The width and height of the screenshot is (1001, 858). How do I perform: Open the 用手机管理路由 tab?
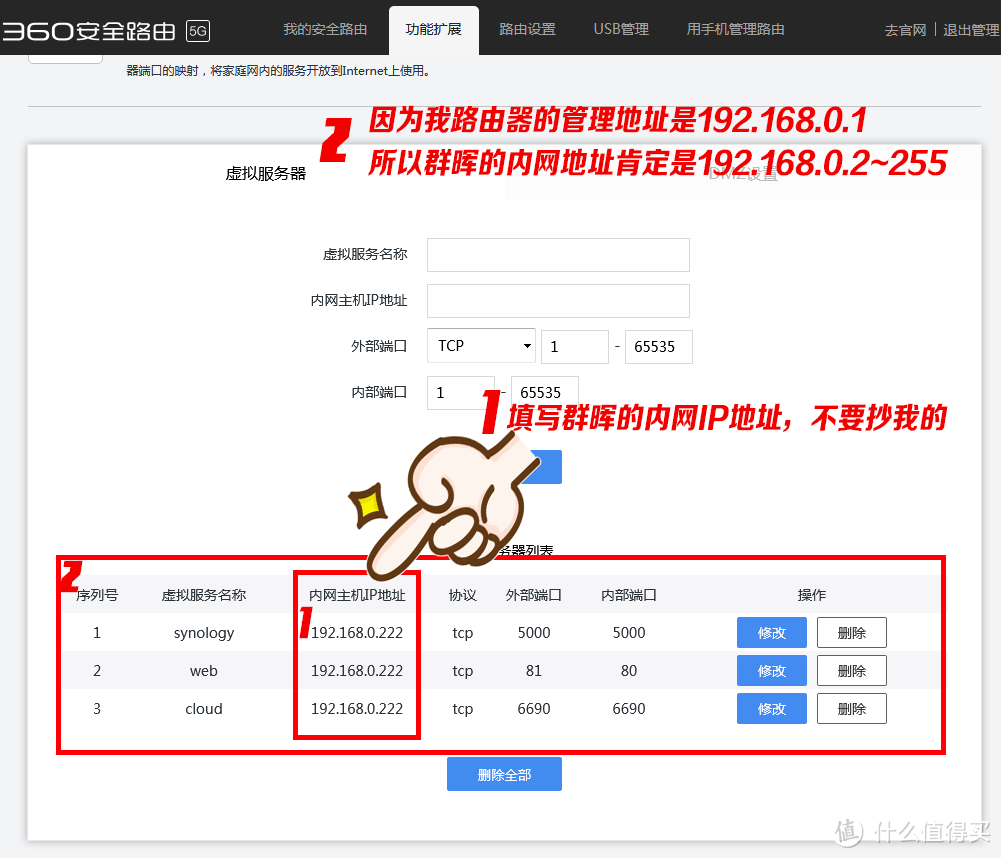pos(735,29)
